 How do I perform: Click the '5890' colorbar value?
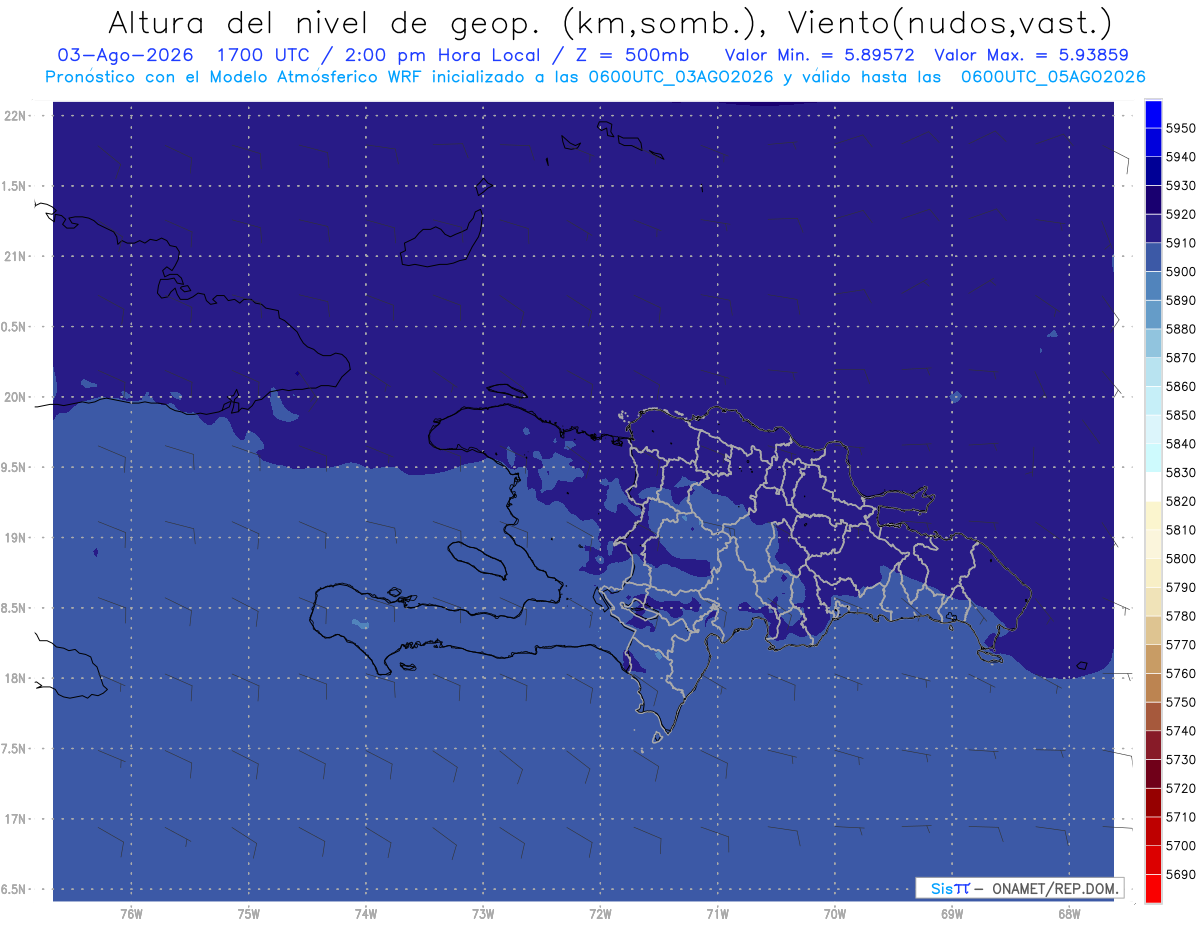[x=1180, y=300]
